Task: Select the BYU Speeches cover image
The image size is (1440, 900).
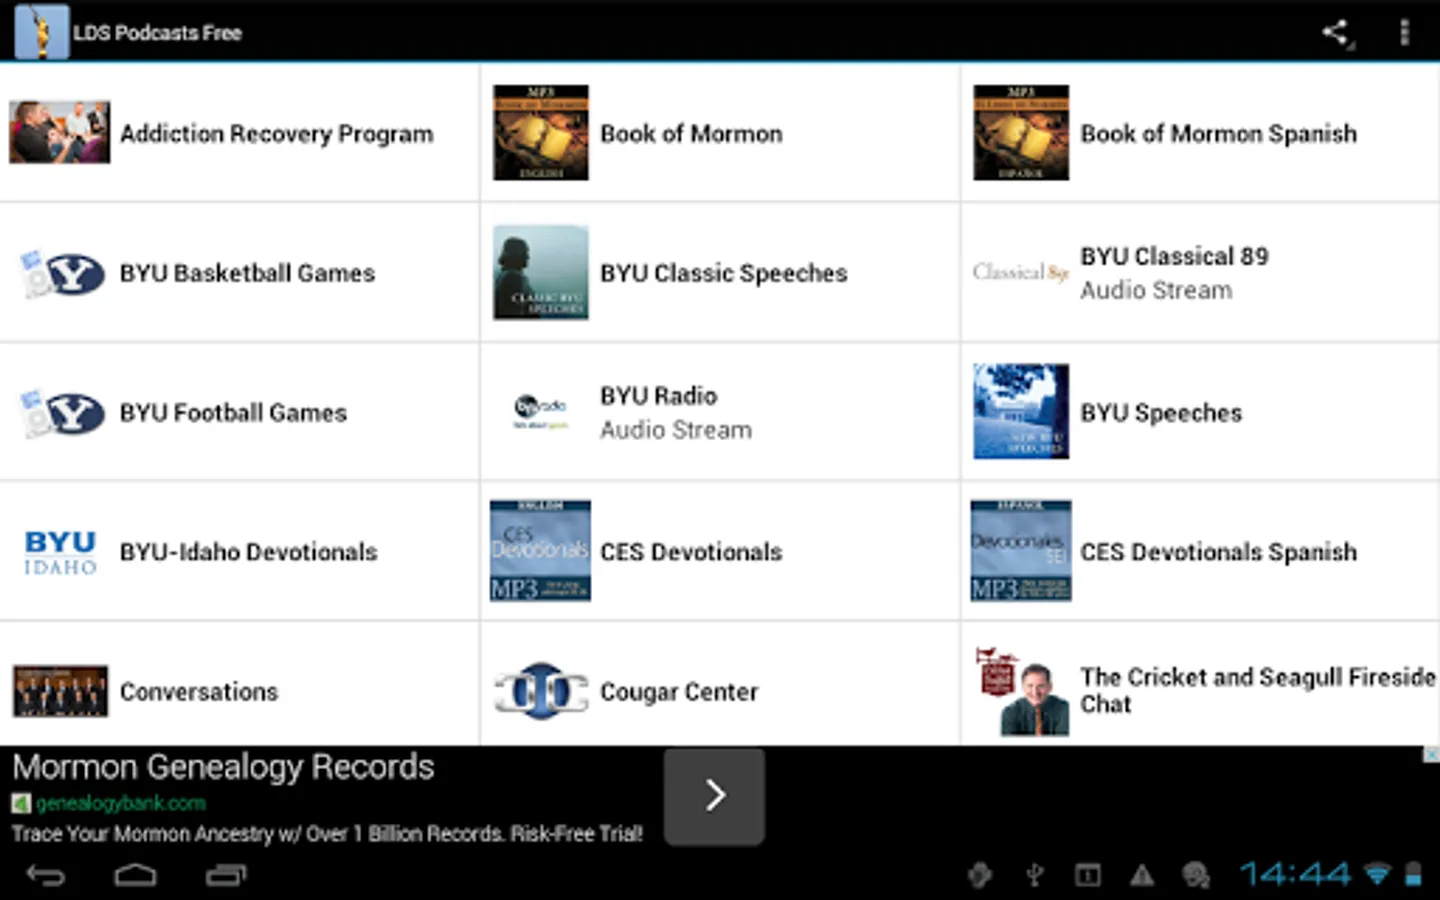Action: click(x=1021, y=412)
